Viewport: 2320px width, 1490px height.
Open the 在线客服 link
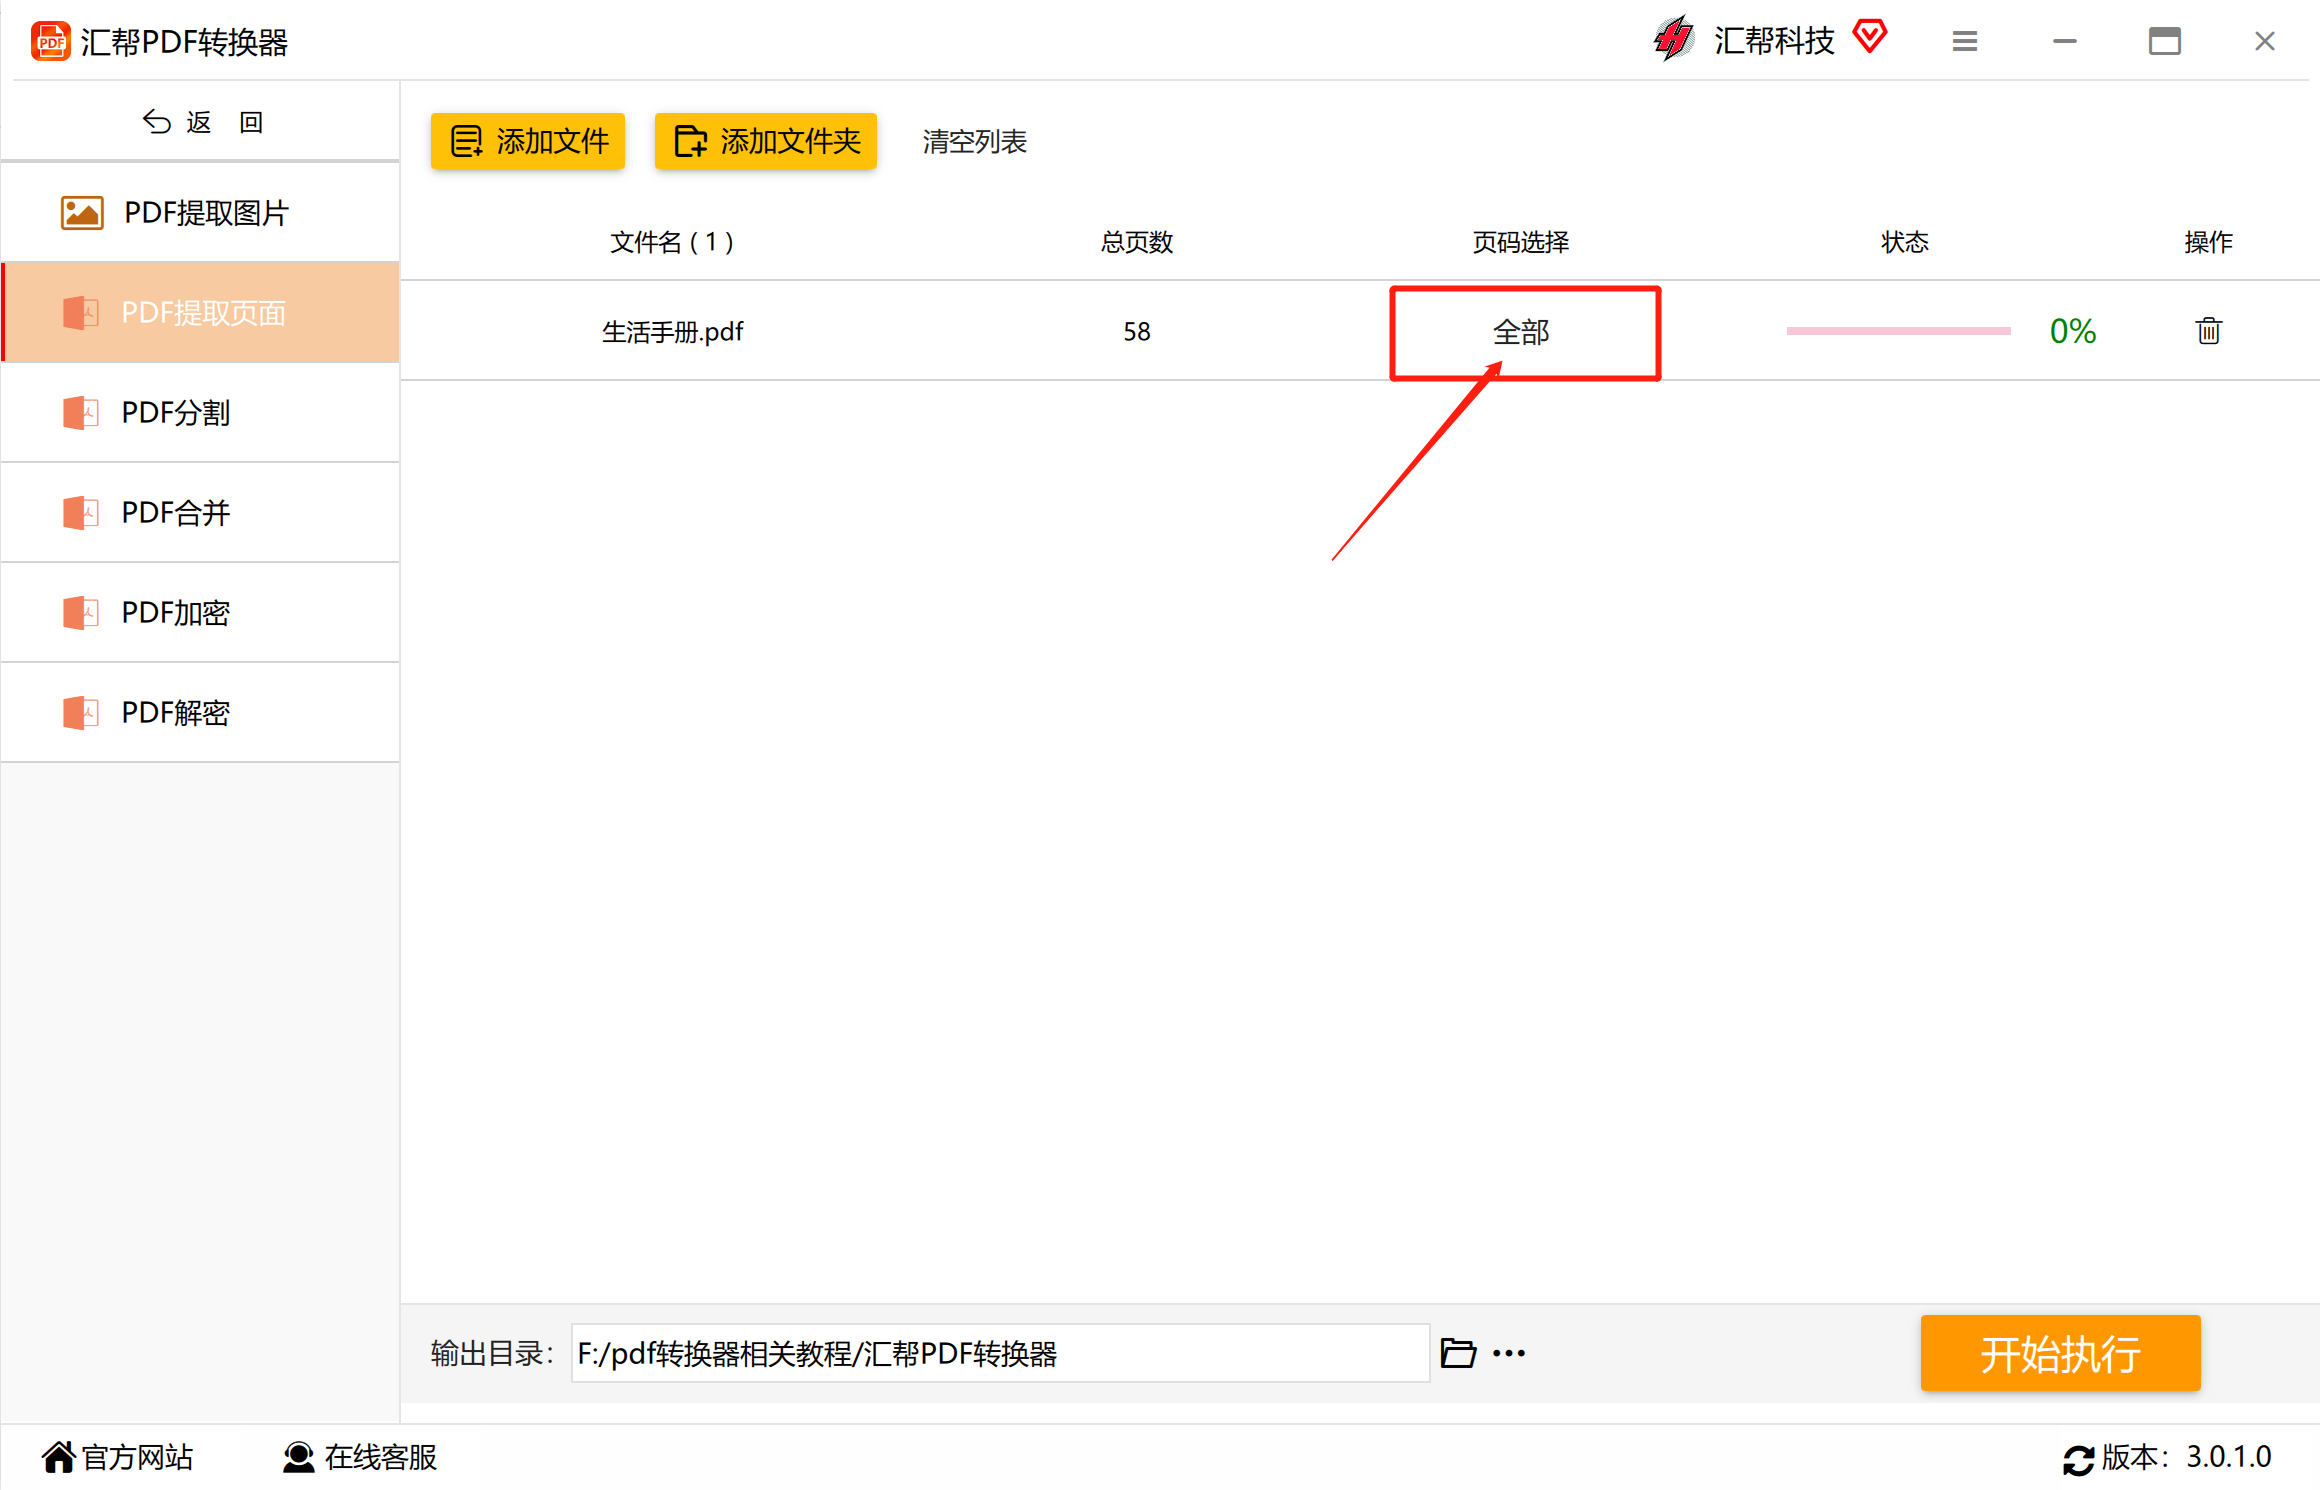[x=381, y=1457]
